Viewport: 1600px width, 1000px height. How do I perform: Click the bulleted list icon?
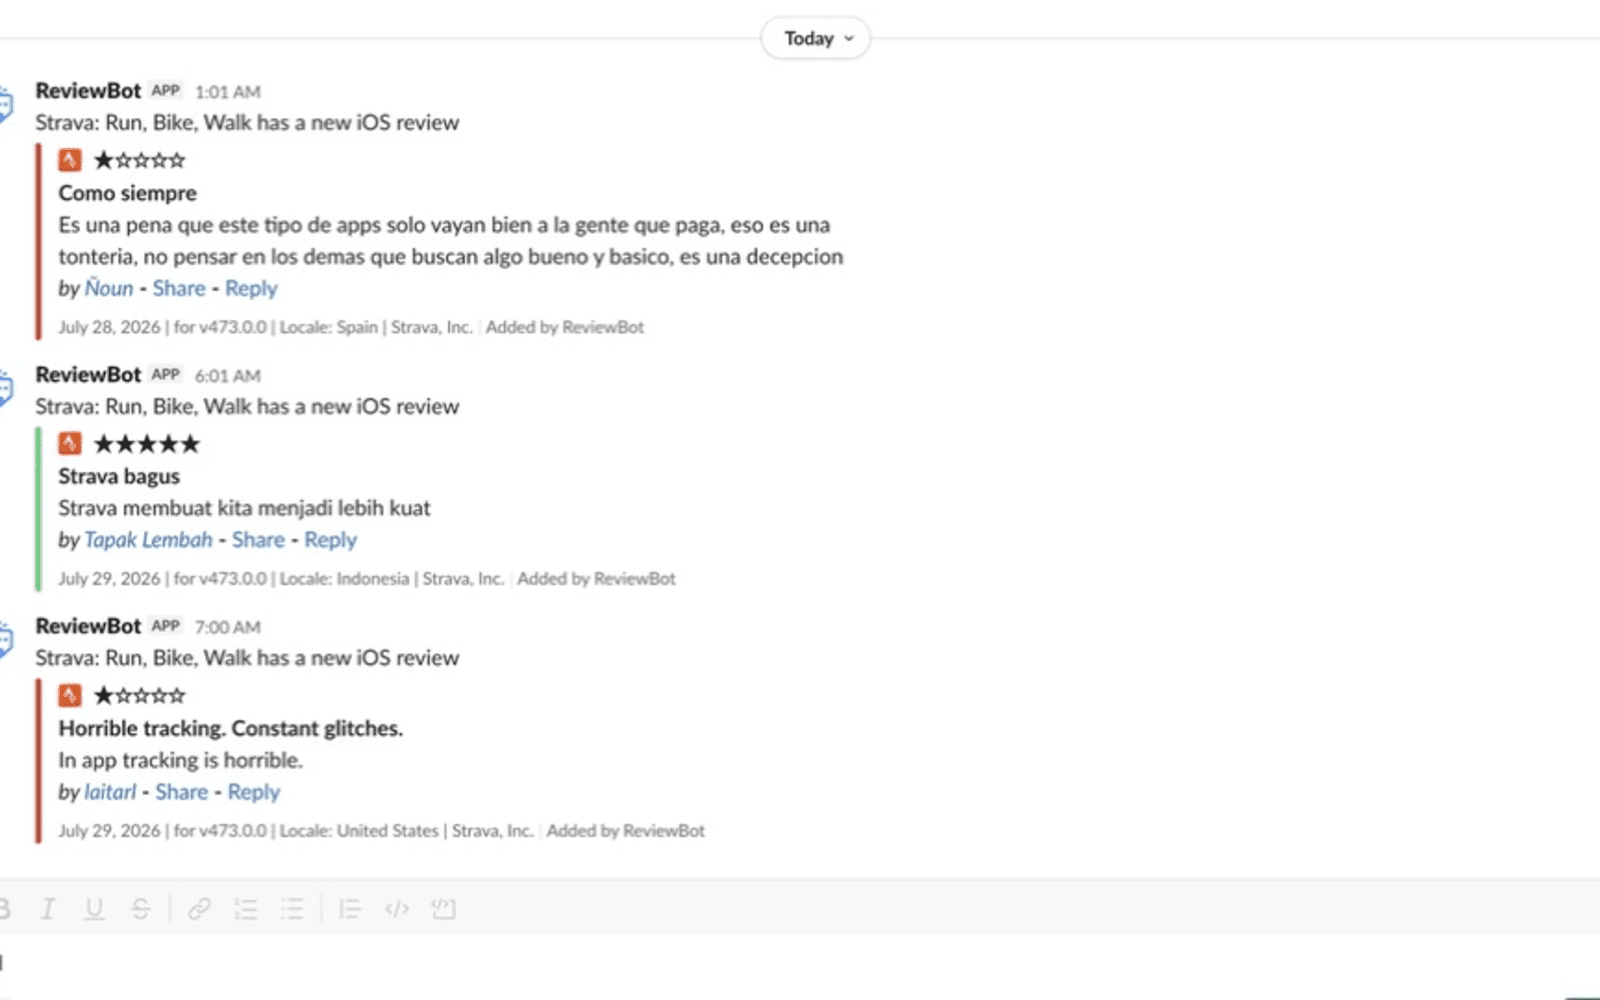(x=292, y=908)
